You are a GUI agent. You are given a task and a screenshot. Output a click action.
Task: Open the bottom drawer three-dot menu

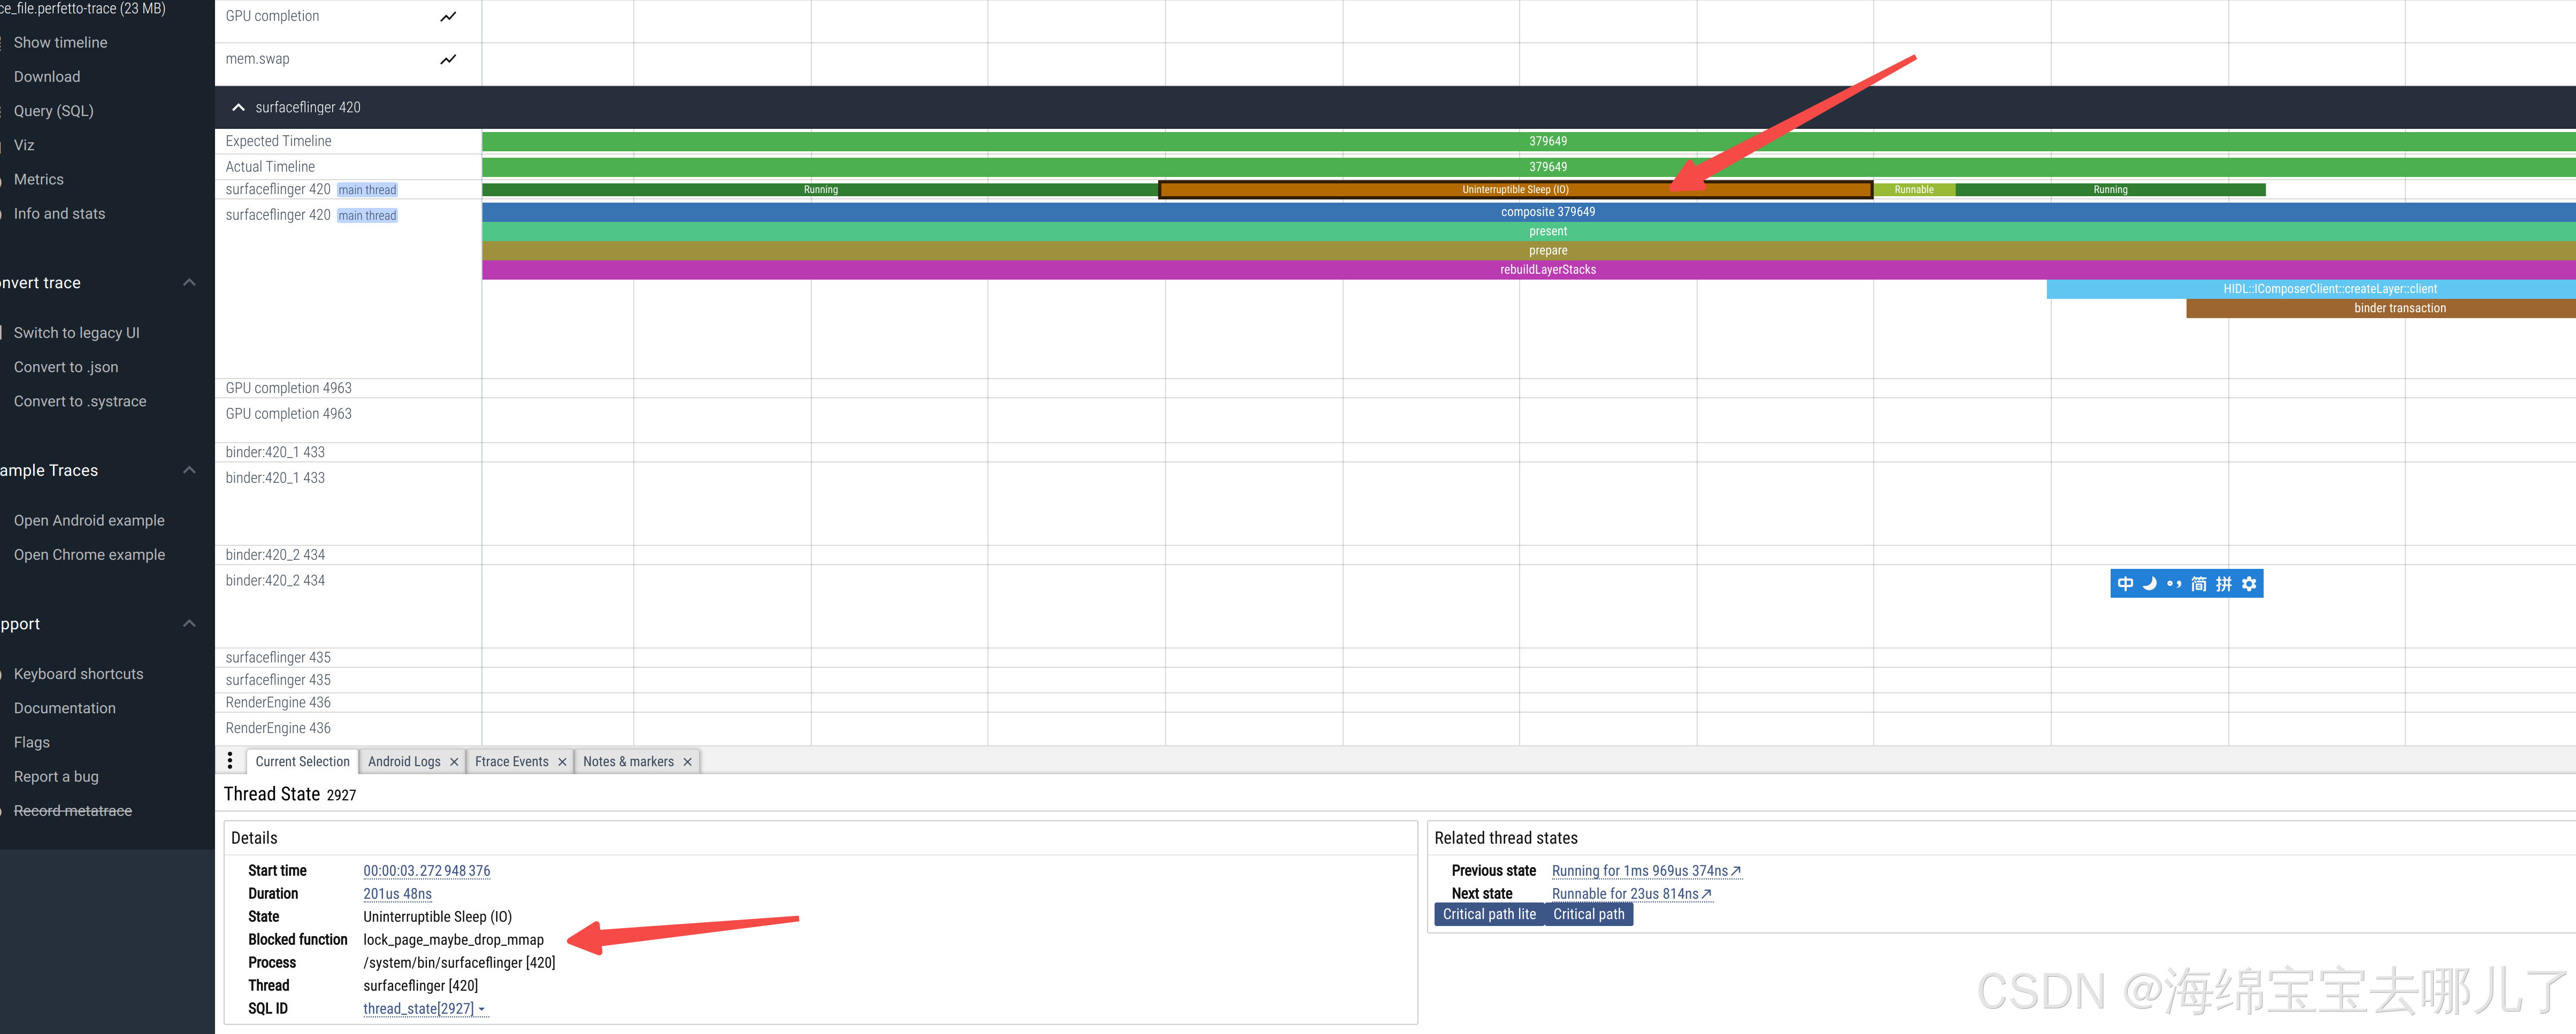click(x=230, y=761)
